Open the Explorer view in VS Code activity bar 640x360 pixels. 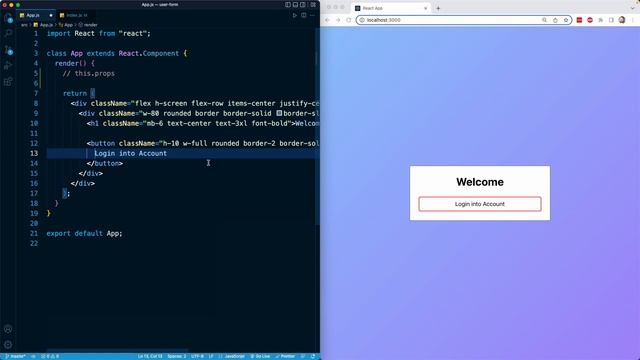coord(8,18)
